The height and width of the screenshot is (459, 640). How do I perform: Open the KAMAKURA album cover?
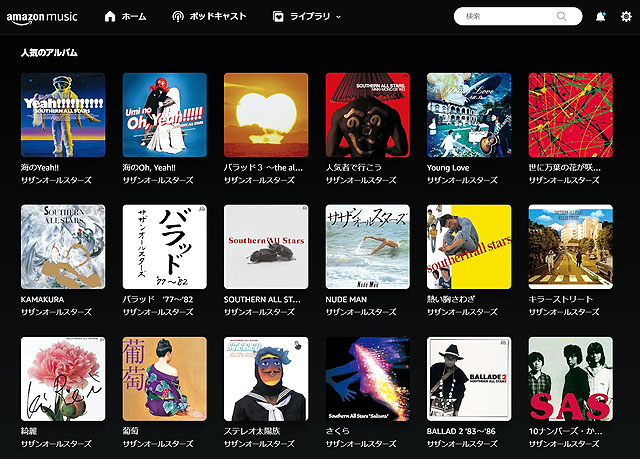(63, 247)
